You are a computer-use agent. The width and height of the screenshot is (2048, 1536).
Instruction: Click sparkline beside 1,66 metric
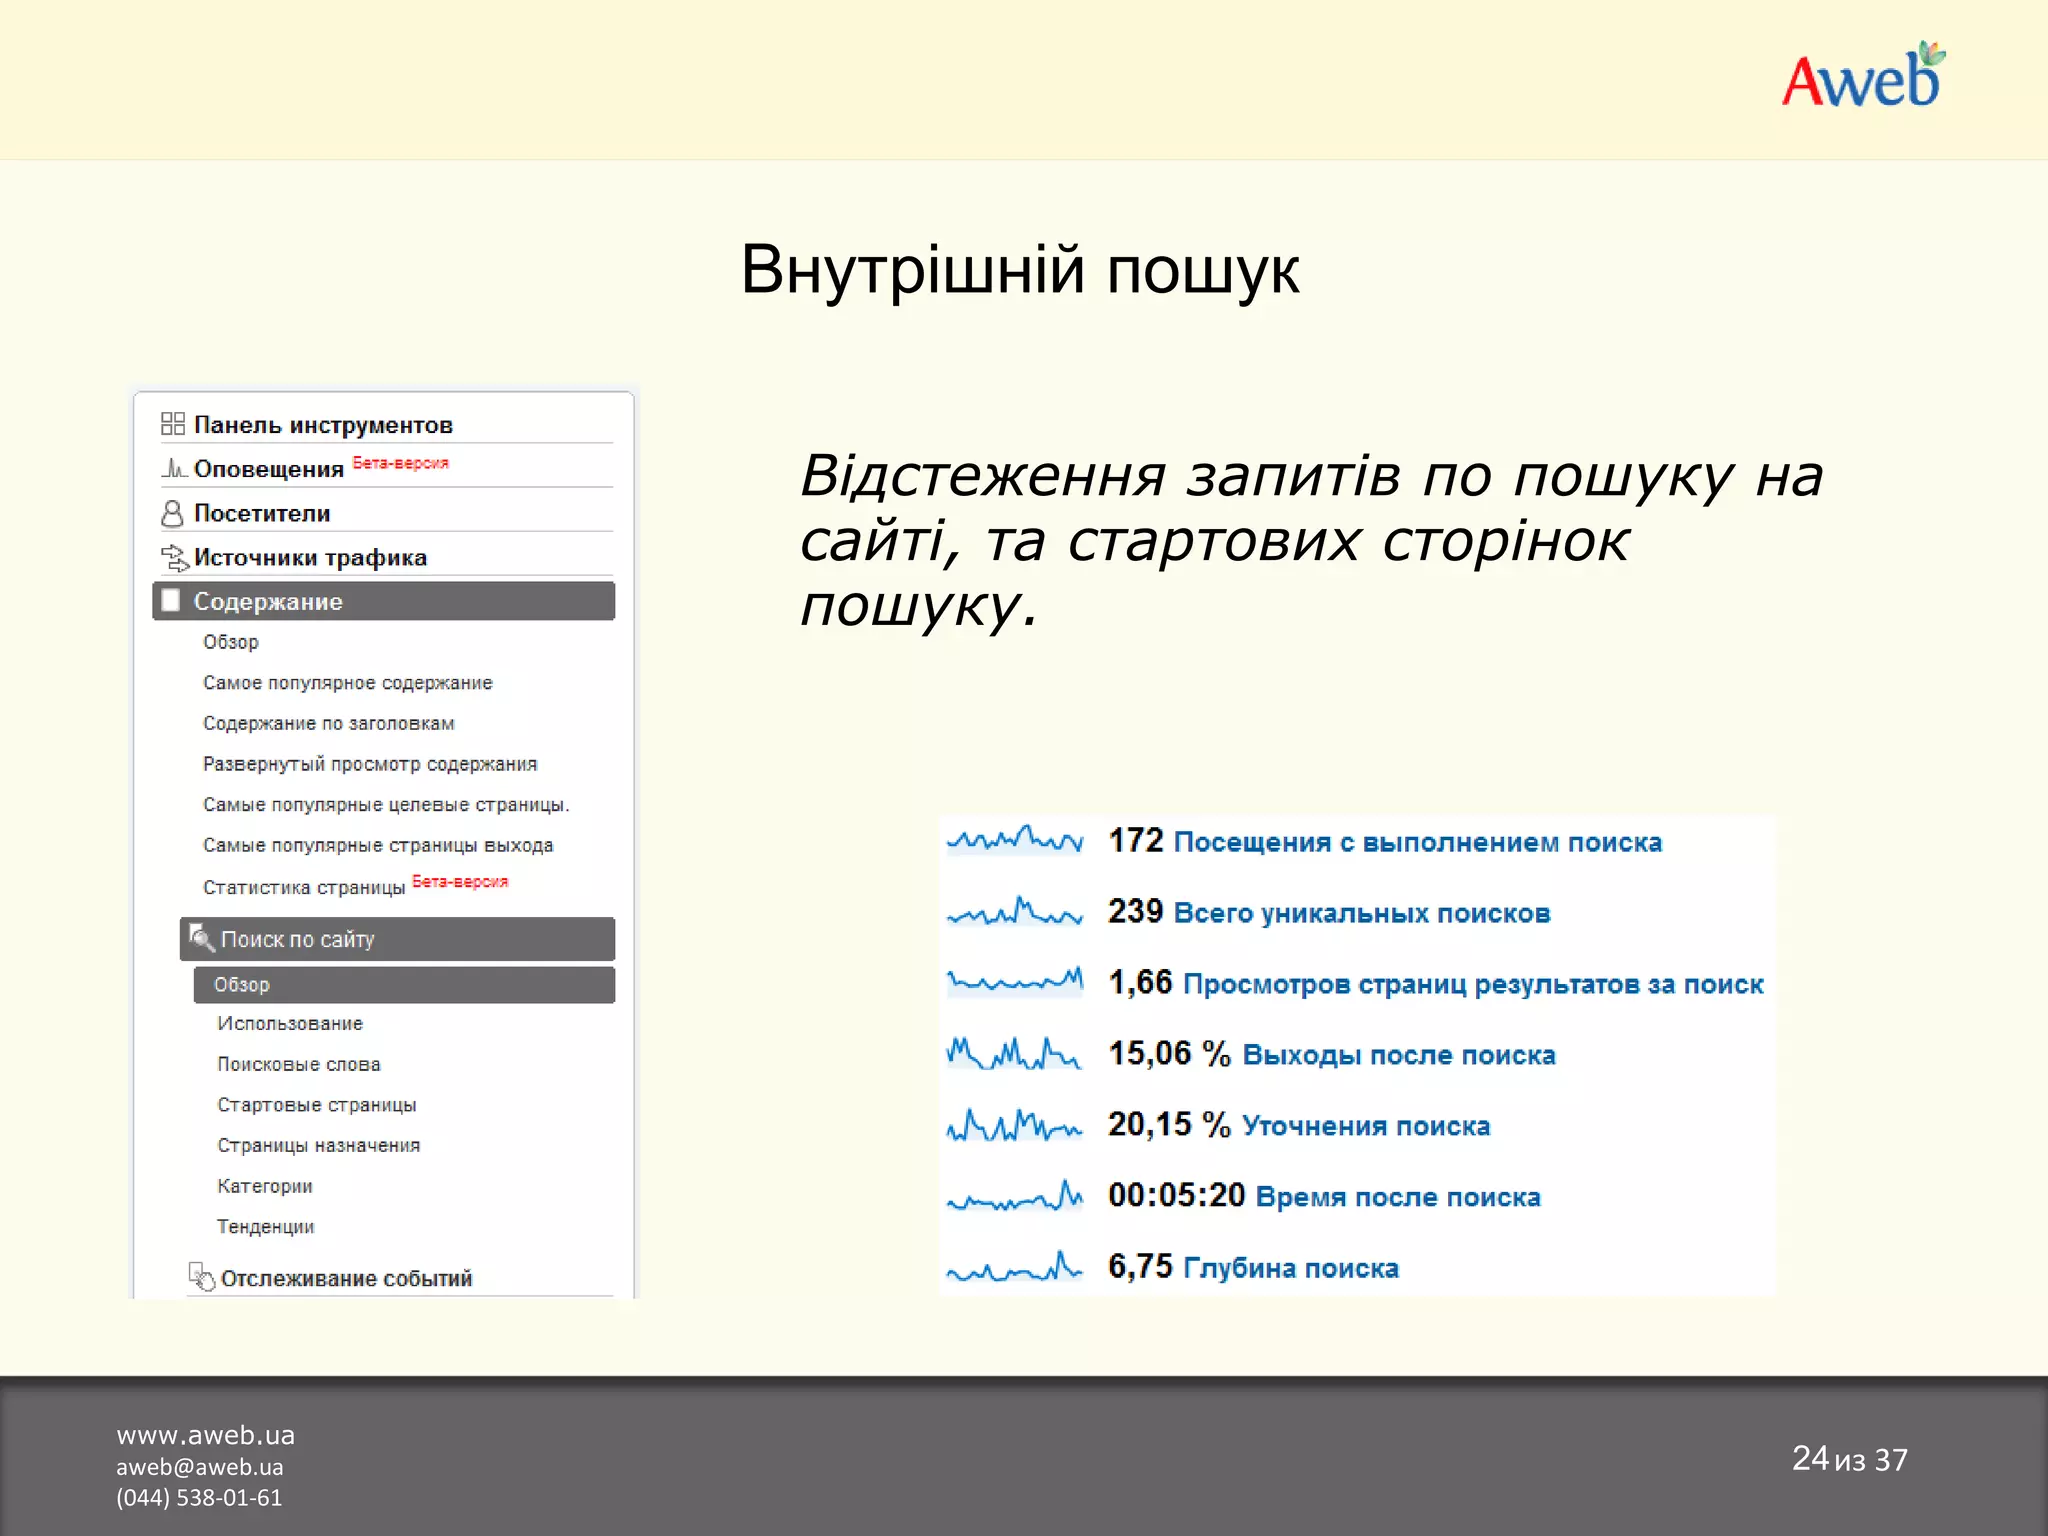pyautogui.click(x=1015, y=982)
